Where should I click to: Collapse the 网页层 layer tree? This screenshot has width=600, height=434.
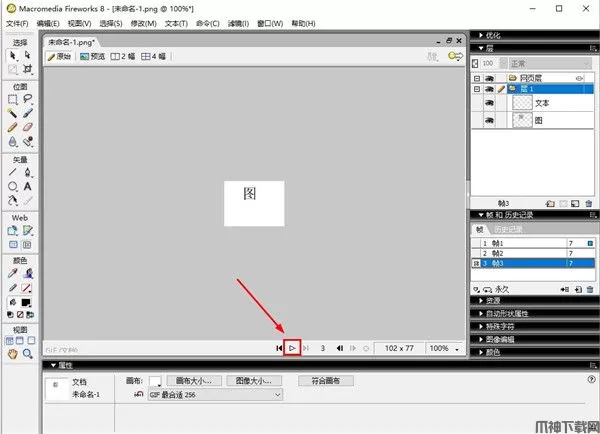tap(477, 78)
